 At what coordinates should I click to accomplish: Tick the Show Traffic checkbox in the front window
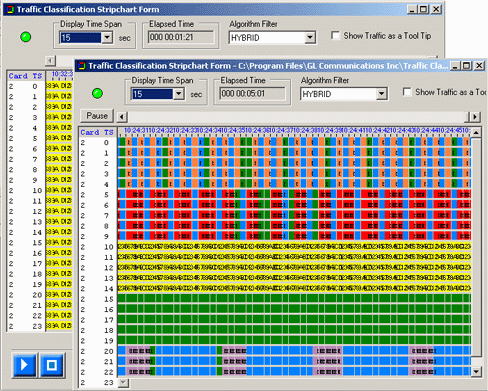click(407, 92)
